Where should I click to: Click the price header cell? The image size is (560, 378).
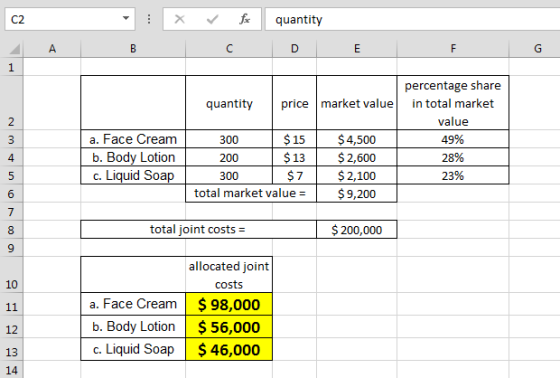coord(295,103)
